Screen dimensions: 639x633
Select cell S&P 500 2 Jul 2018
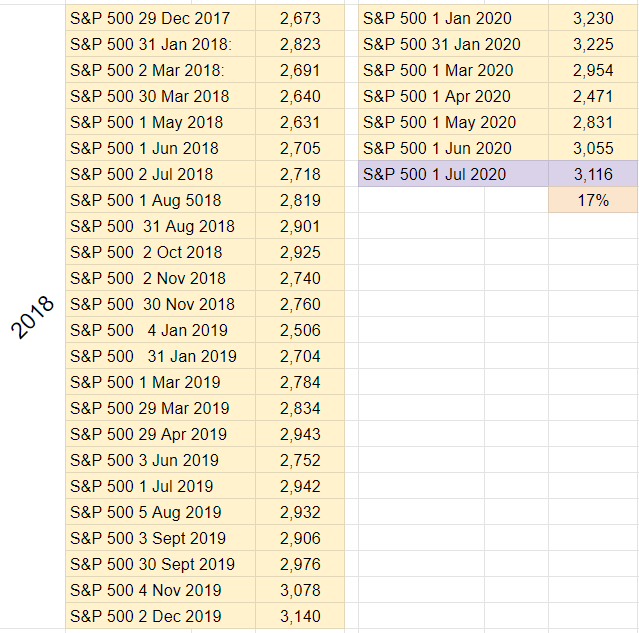click(160, 174)
